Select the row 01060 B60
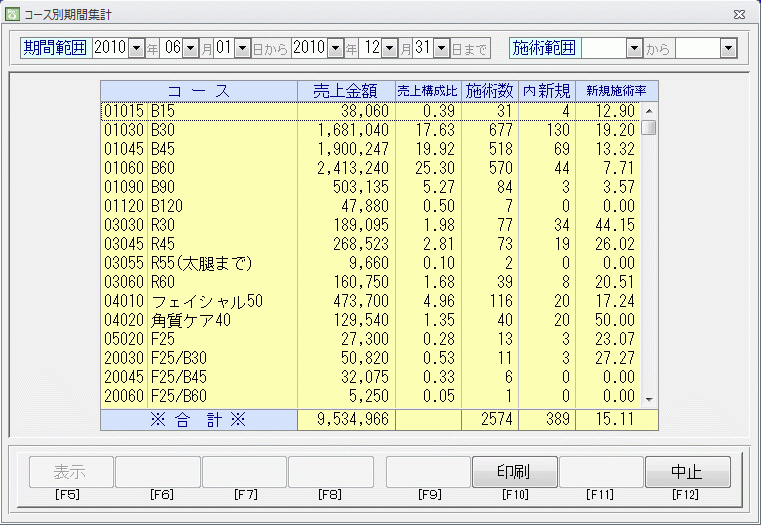 (x=371, y=168)
